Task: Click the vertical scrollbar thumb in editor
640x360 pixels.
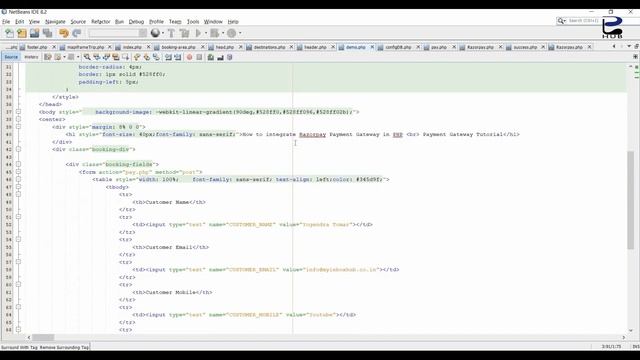Action: [631, 200]
